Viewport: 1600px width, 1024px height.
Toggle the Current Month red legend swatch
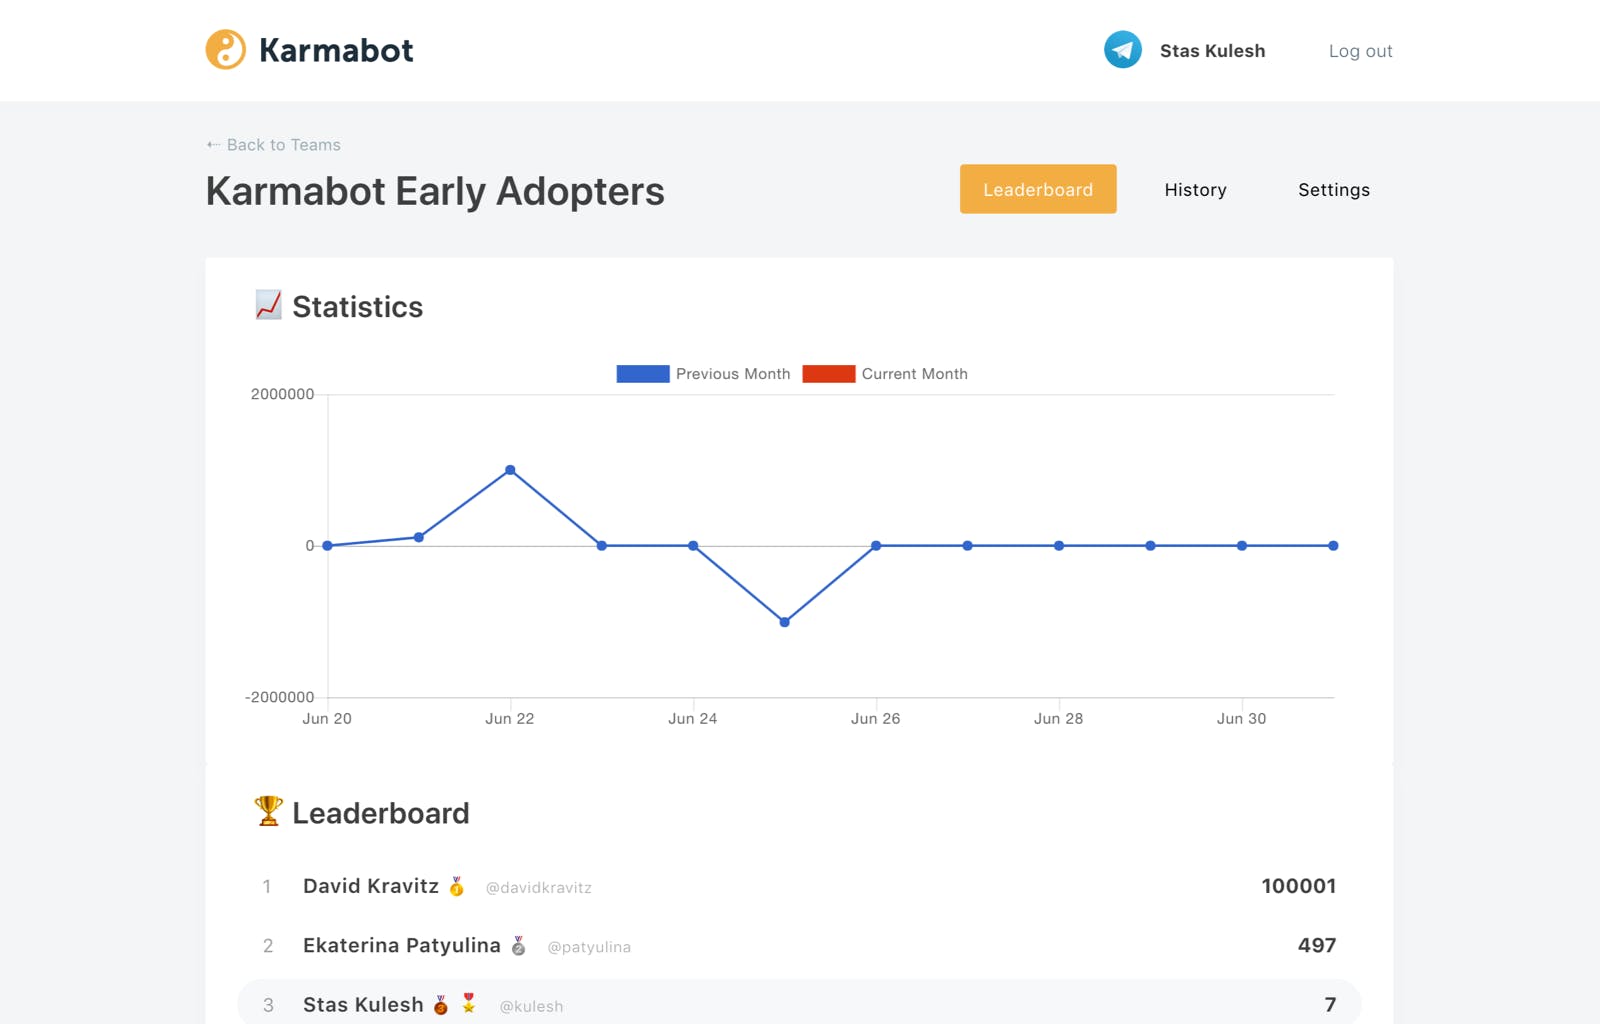[x=829, y=374]
